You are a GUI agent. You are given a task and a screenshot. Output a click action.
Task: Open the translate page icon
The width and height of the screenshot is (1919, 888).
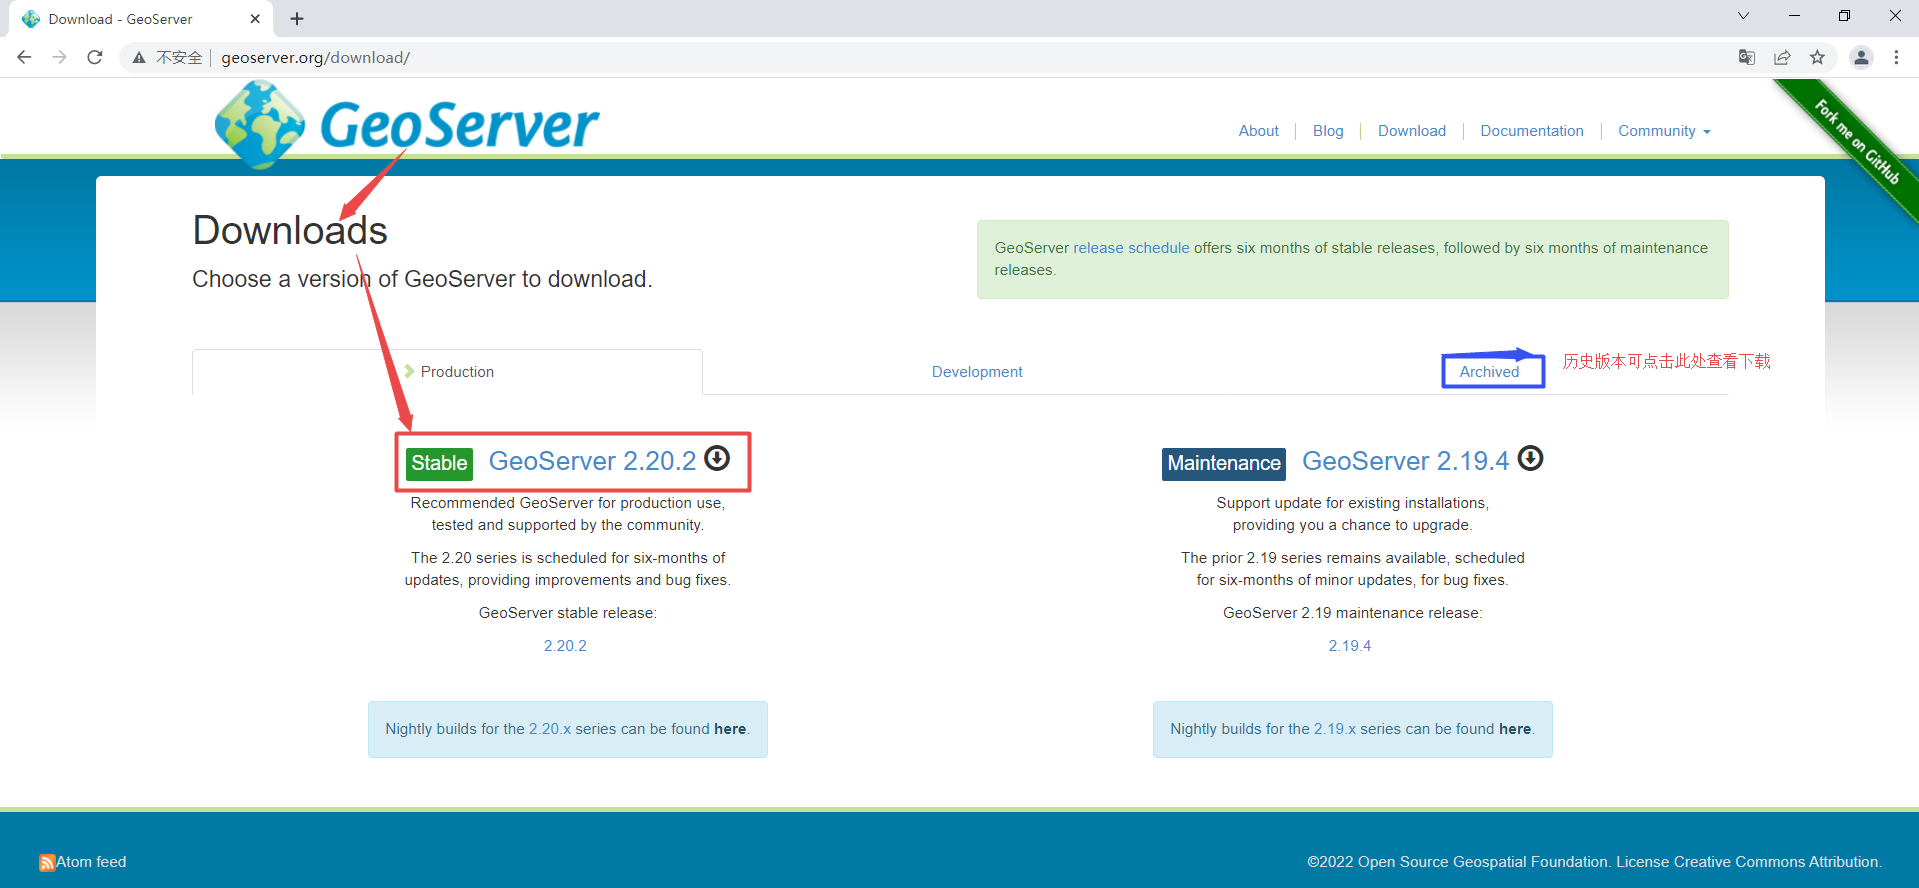(x=1747, y=57)
